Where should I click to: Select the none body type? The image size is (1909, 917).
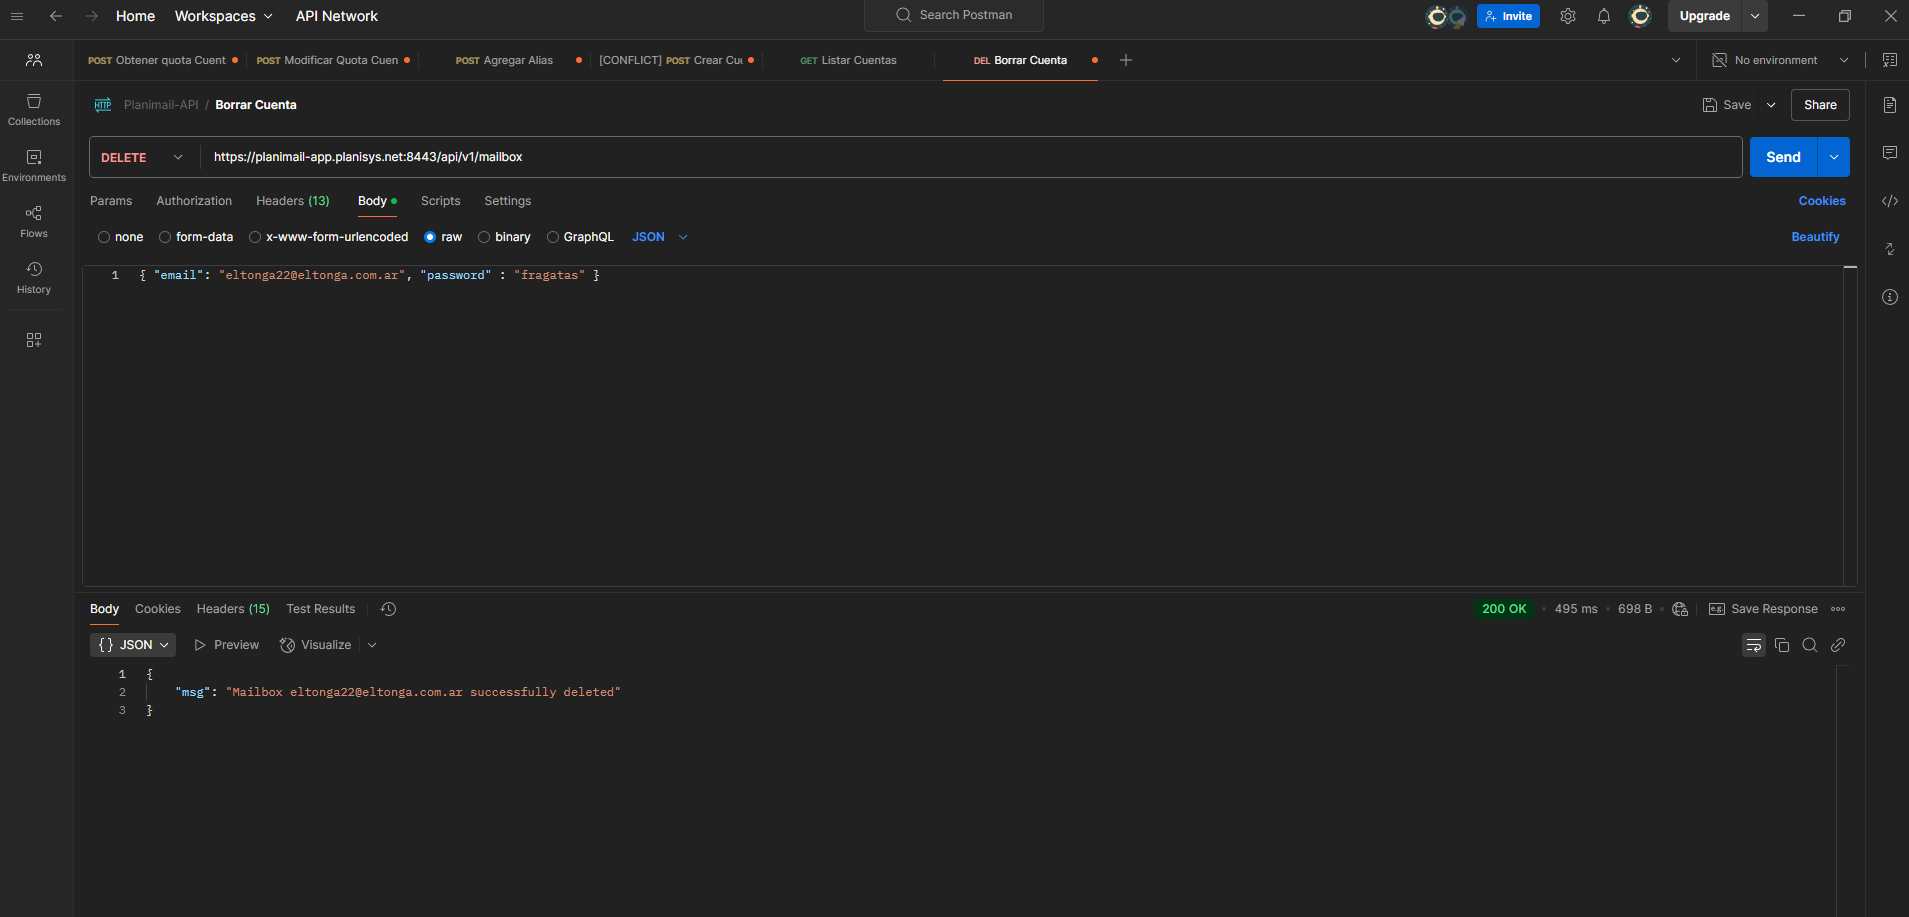[x=121, y=237]
